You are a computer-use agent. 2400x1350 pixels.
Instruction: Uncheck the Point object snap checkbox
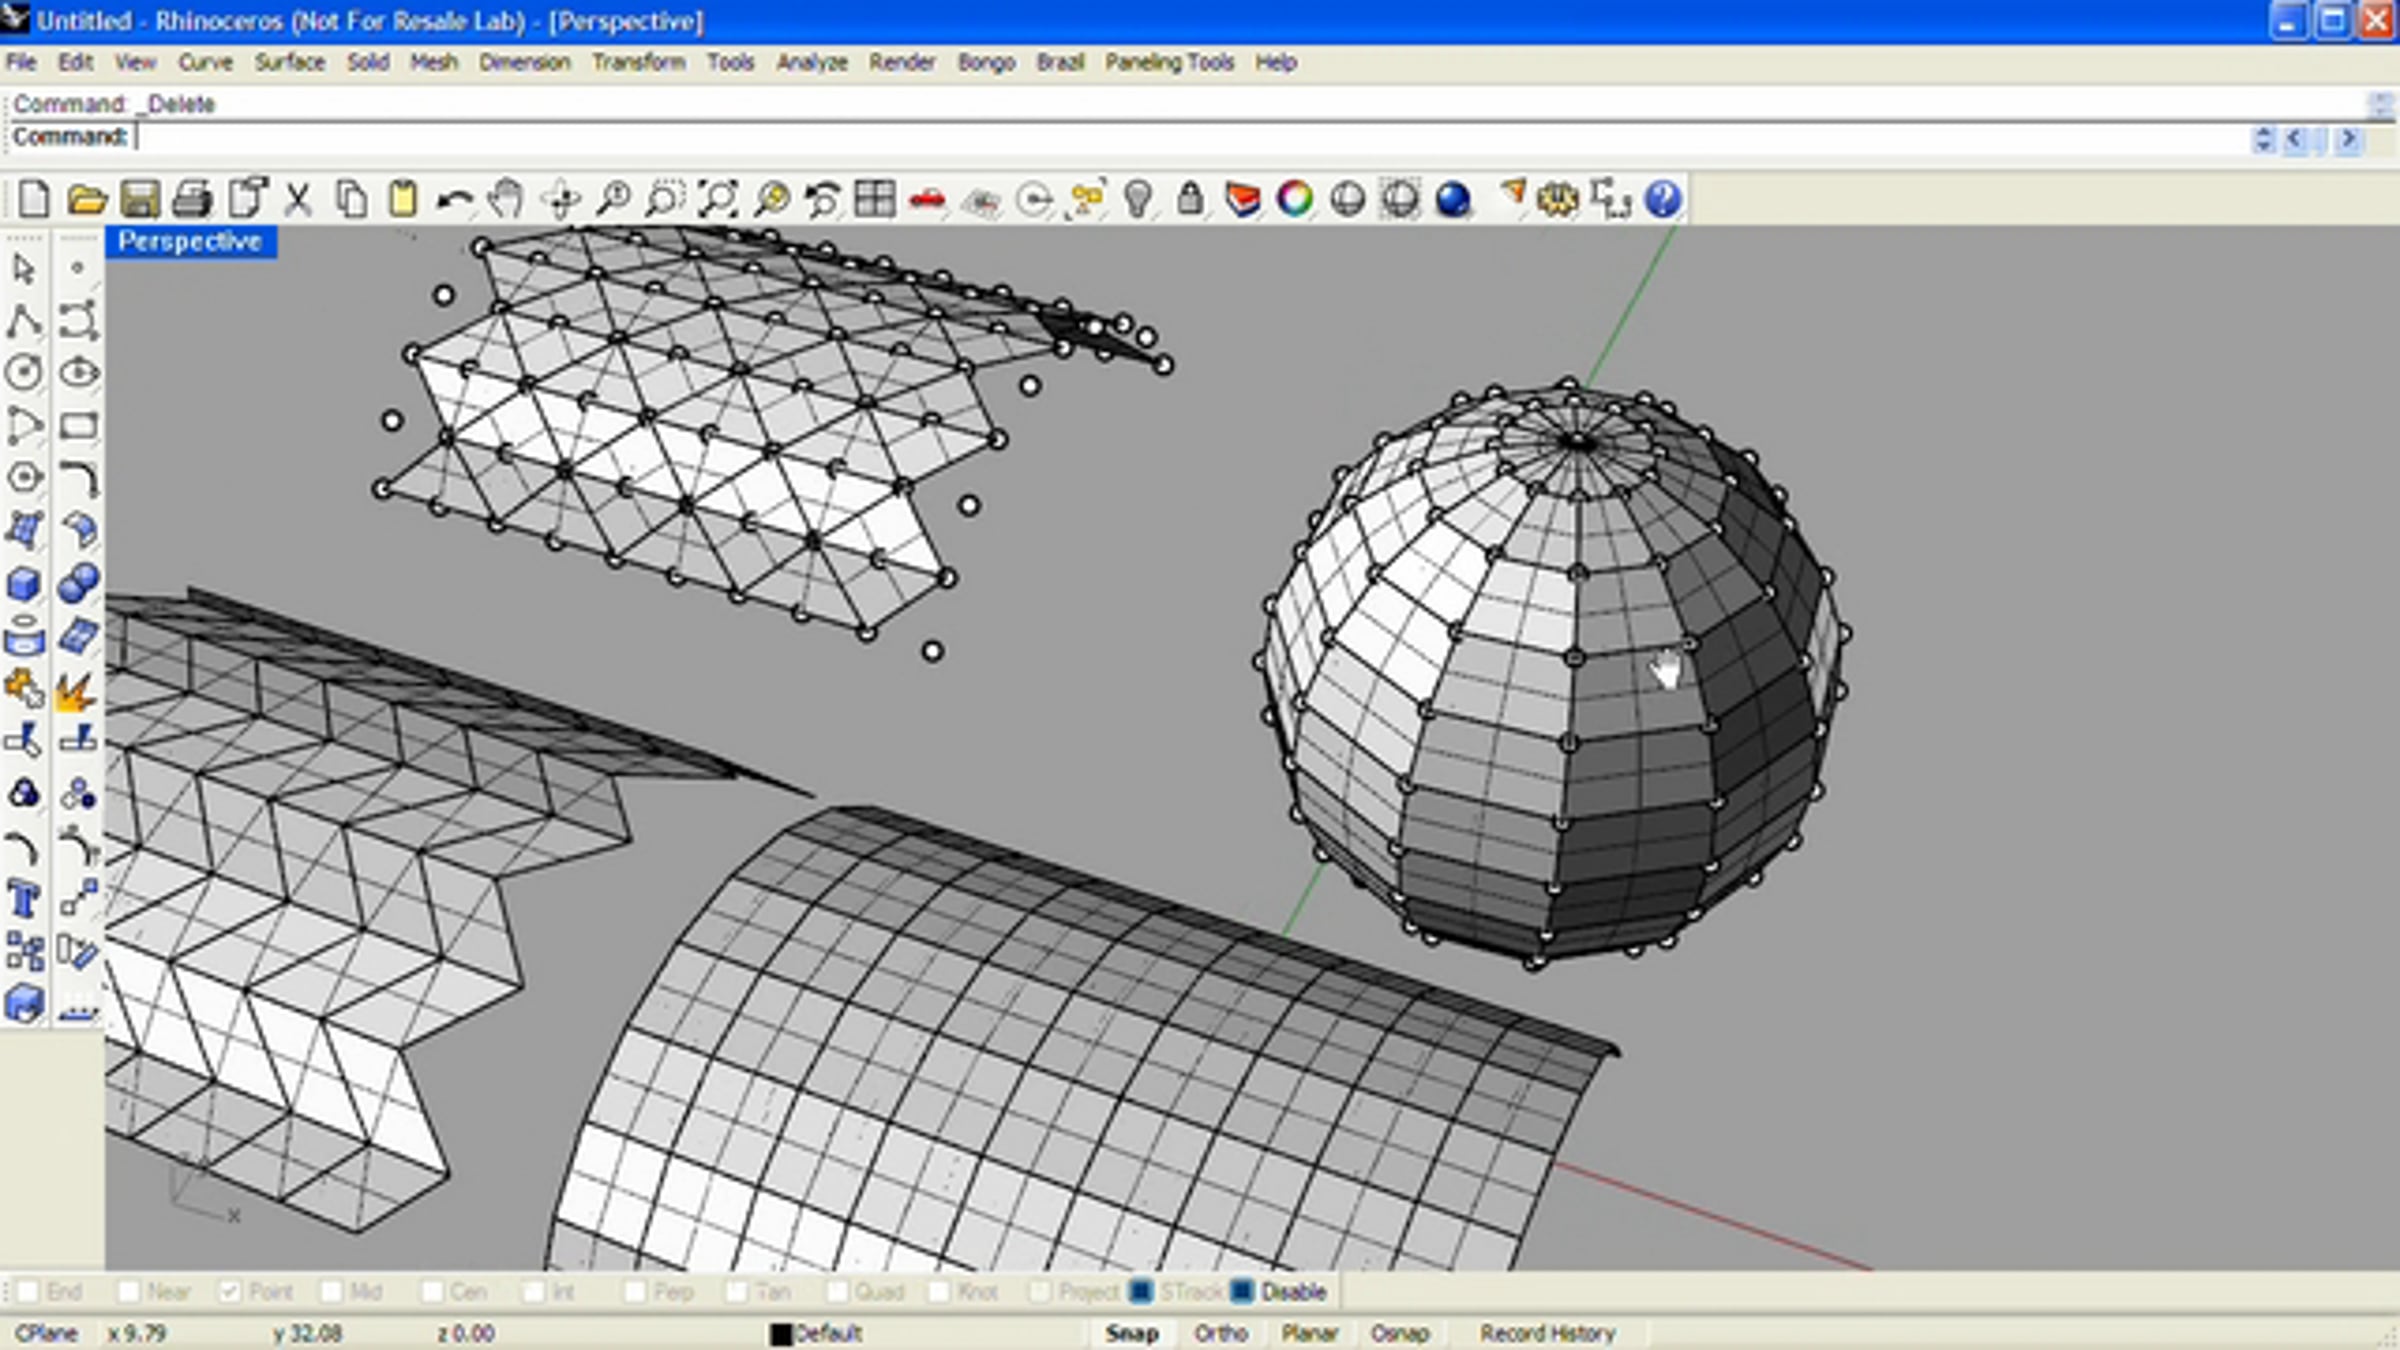[229, 1292]
